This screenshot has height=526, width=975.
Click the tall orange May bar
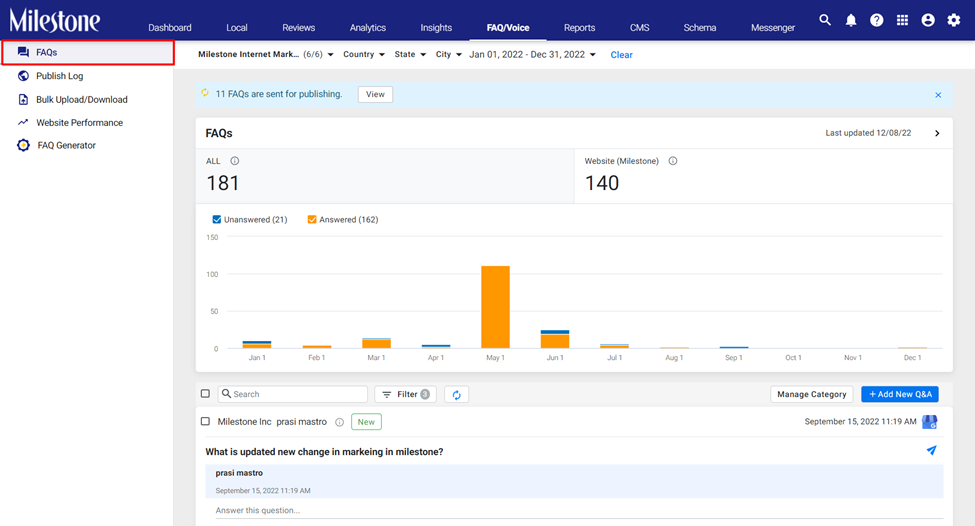(x=496, y=307)
